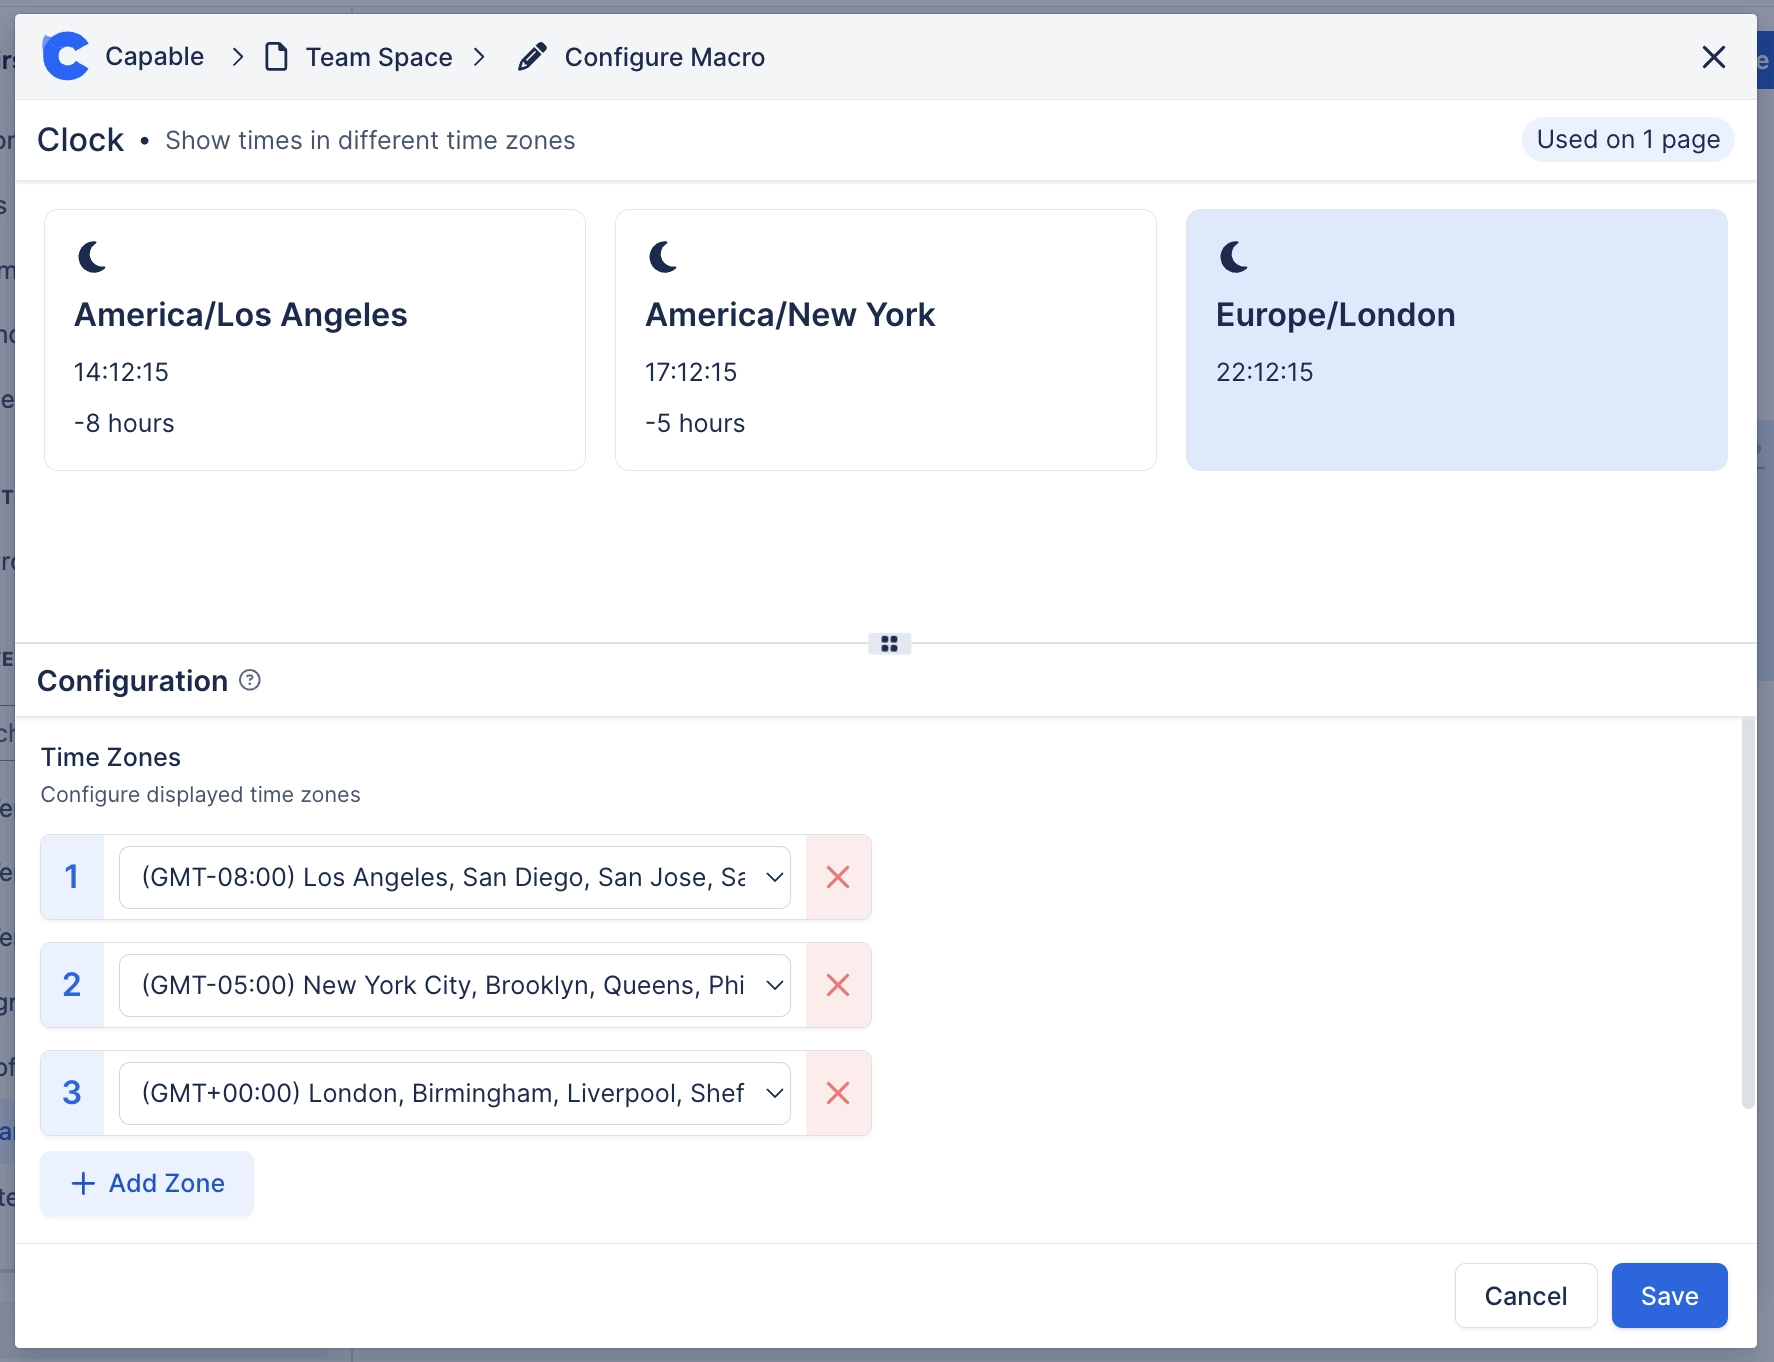Click the drag handle dots above Configuration

[x=889, y=643]
